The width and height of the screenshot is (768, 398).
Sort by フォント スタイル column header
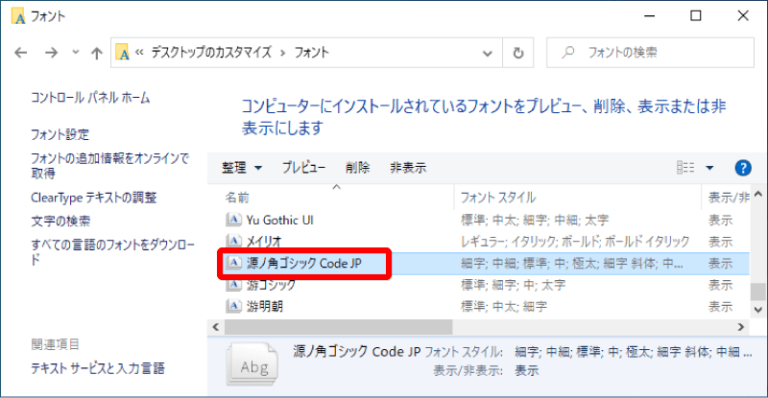578,197
